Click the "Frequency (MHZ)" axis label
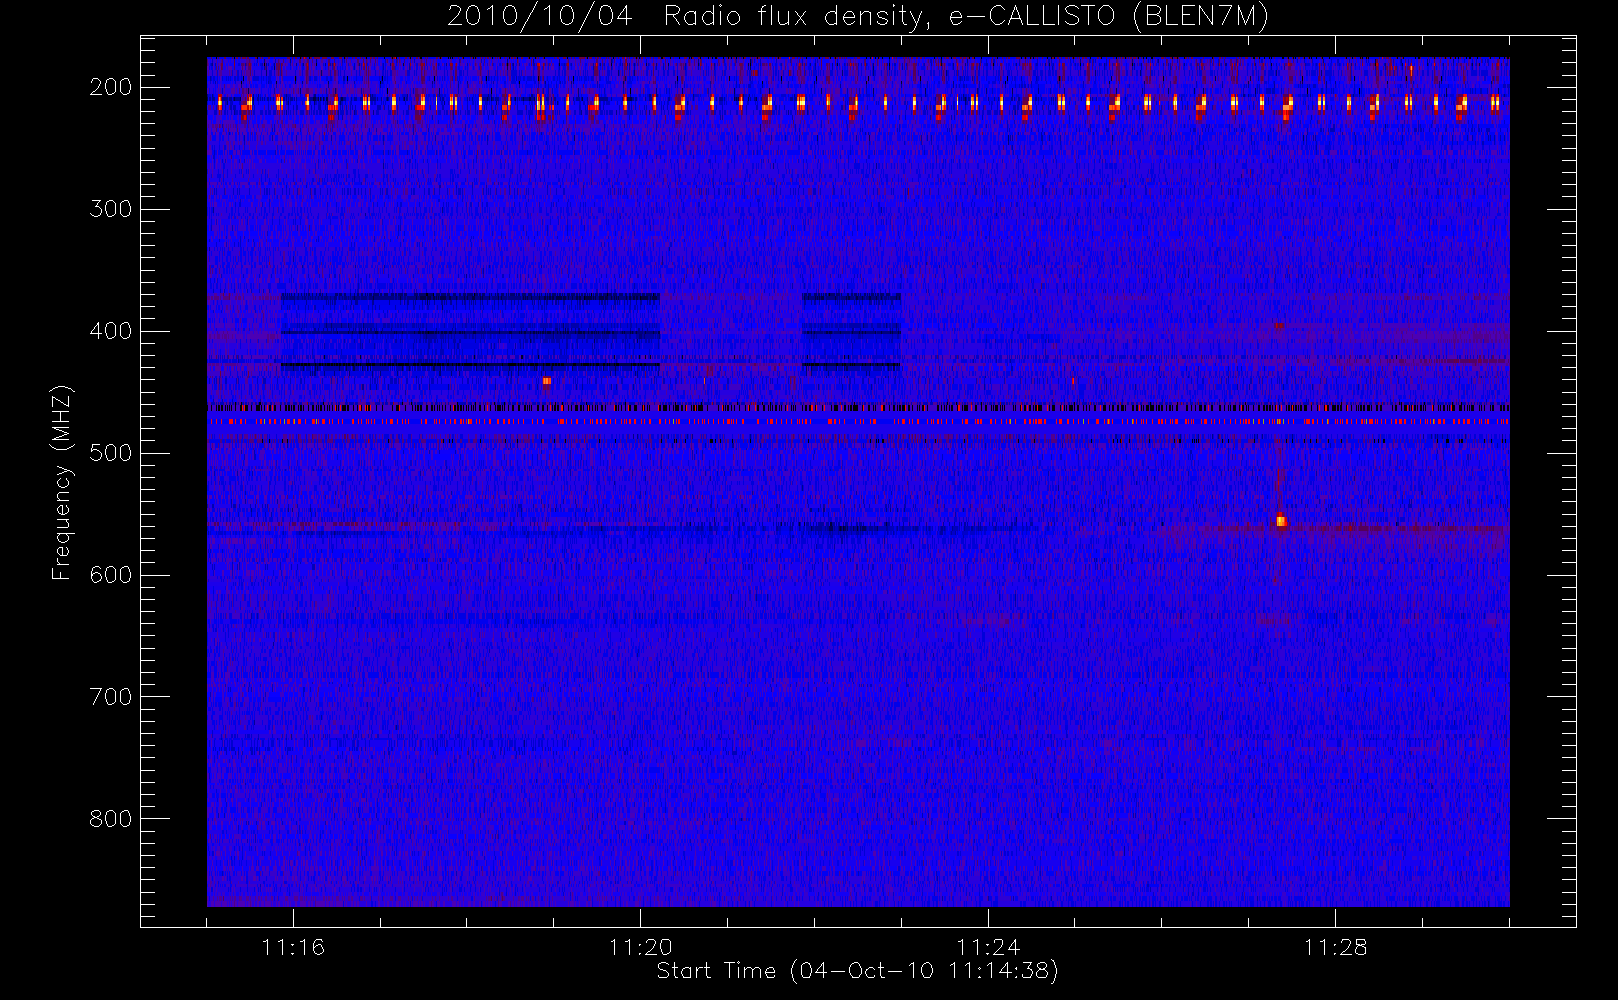 point(62,482)
